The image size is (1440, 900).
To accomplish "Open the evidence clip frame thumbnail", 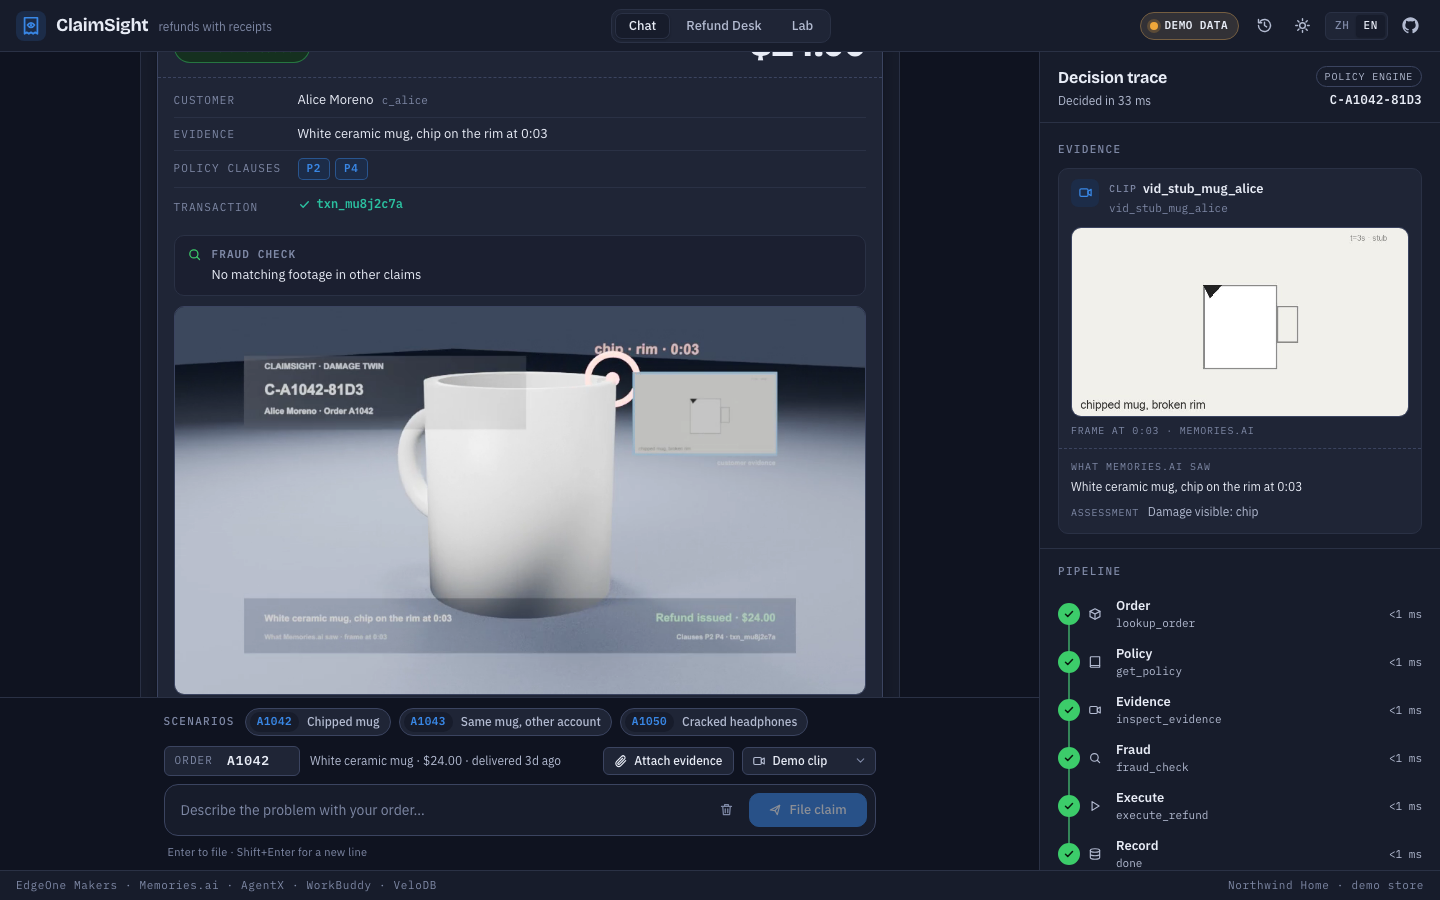I will coord(1240,322).
